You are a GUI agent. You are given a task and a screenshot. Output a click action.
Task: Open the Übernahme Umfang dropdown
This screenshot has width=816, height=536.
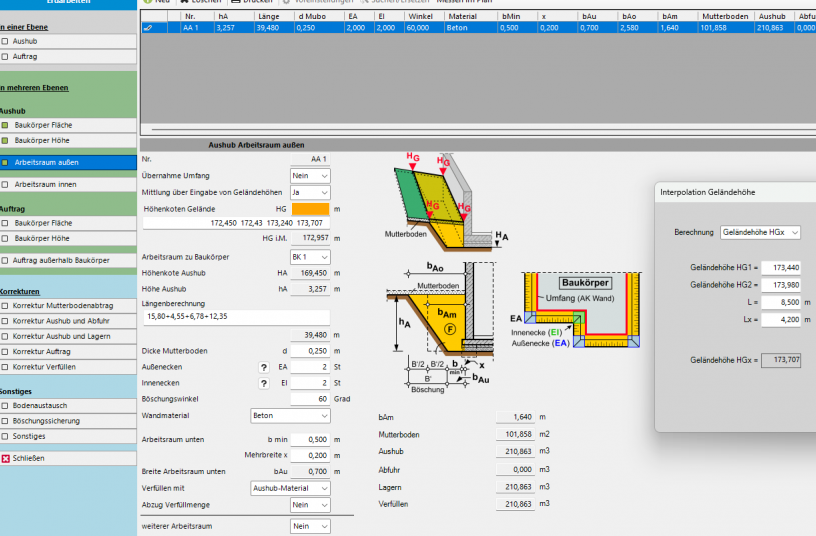click(x=310, y=176)
